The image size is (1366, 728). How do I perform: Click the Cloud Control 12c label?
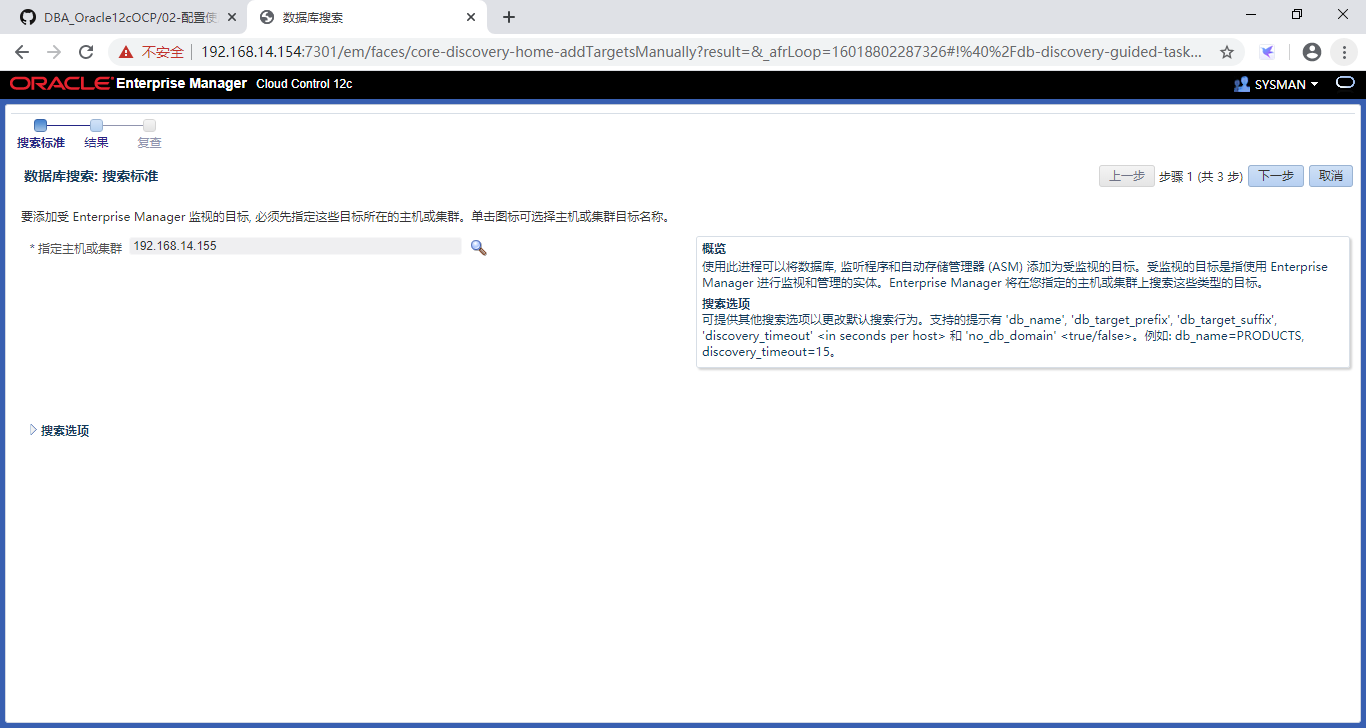304,84
